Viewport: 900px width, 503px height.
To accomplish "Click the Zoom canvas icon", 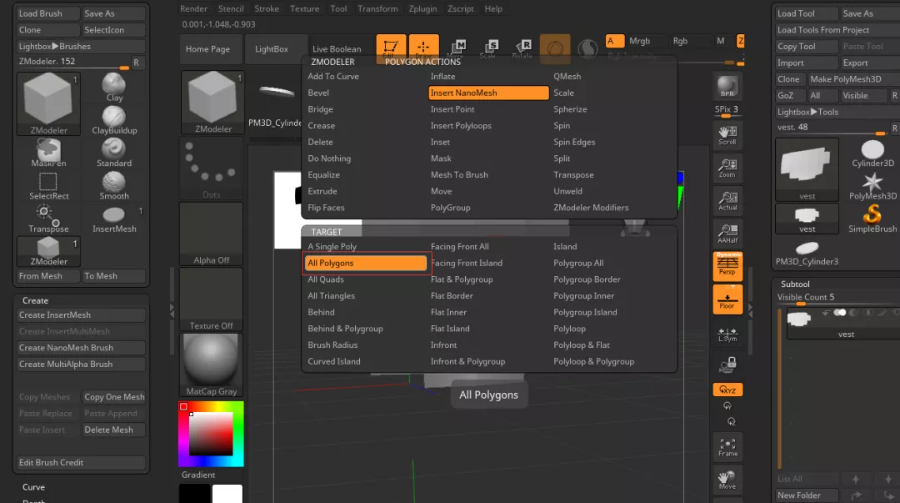I will coord(727,168).
